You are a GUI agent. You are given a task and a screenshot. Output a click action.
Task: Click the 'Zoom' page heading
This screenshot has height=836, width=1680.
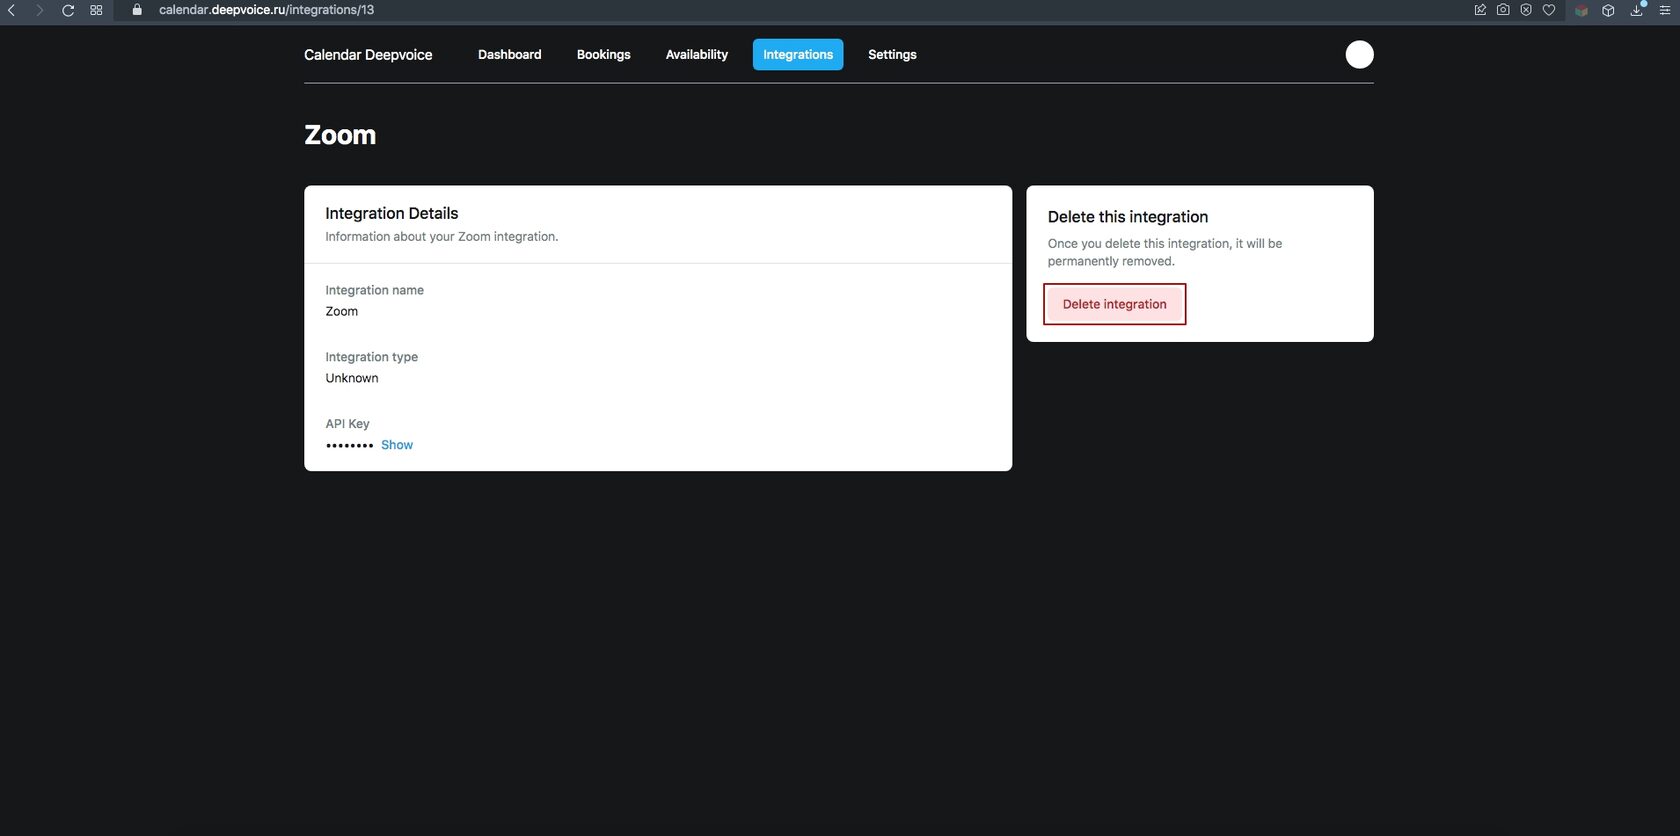340,135
